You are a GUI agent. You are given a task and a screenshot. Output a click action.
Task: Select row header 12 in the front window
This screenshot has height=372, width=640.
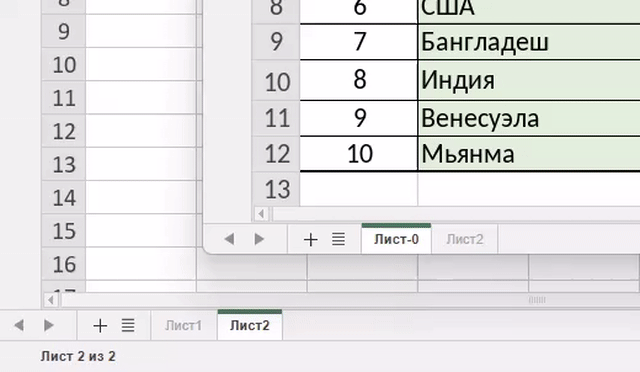tap(276, 154)
